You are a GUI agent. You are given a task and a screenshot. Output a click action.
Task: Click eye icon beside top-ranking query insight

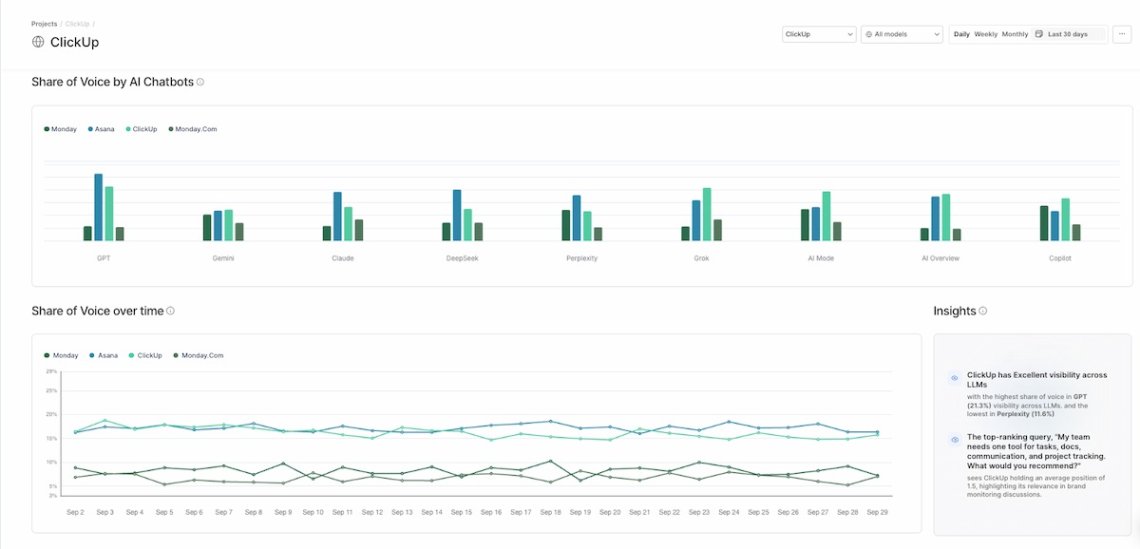[955, 440]
